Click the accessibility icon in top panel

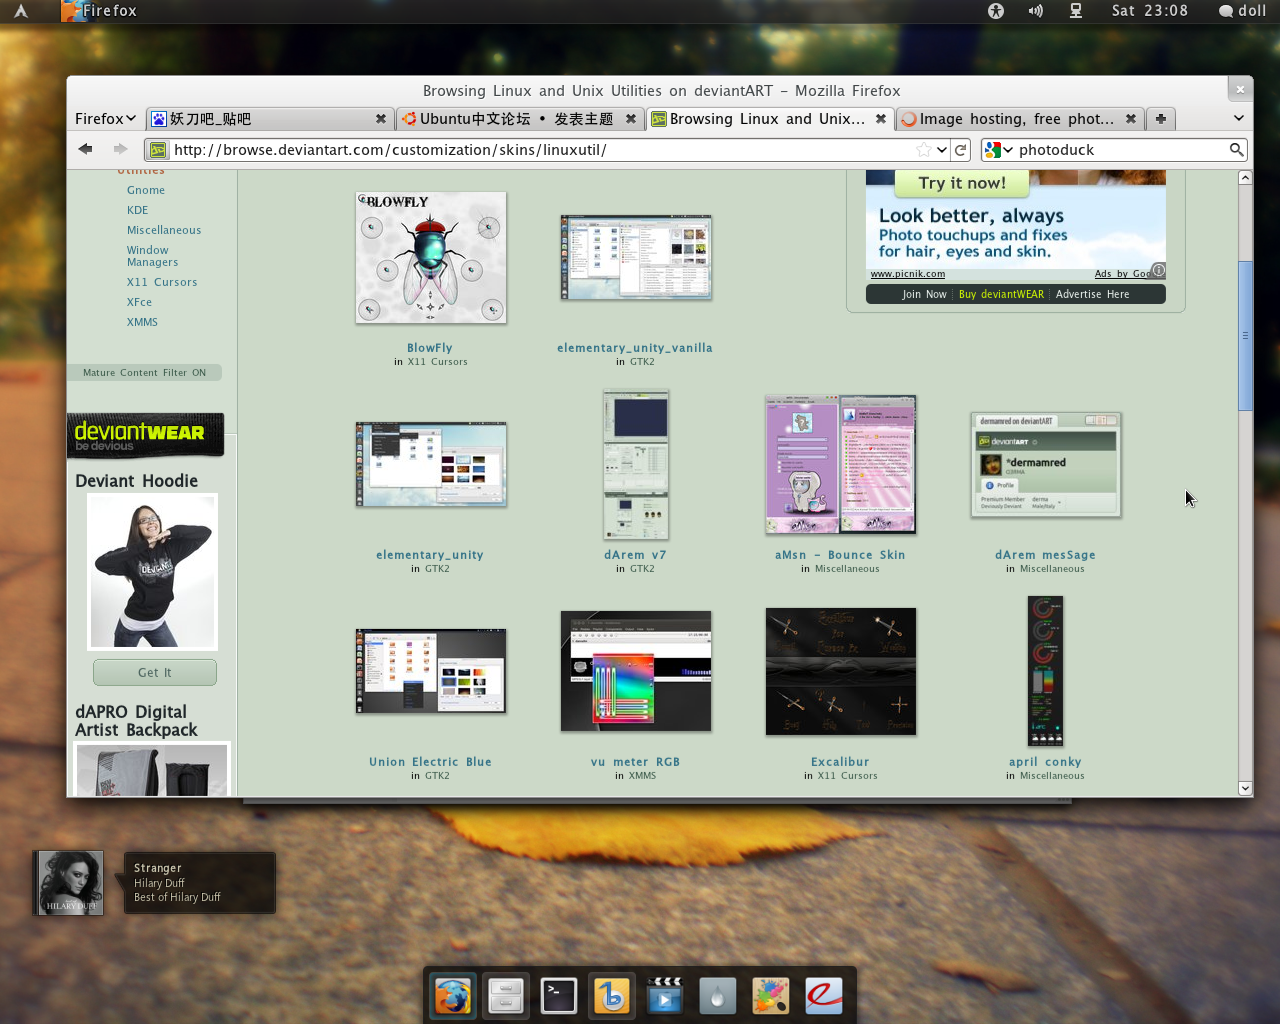pyautogui.click(x=996, y=11)
